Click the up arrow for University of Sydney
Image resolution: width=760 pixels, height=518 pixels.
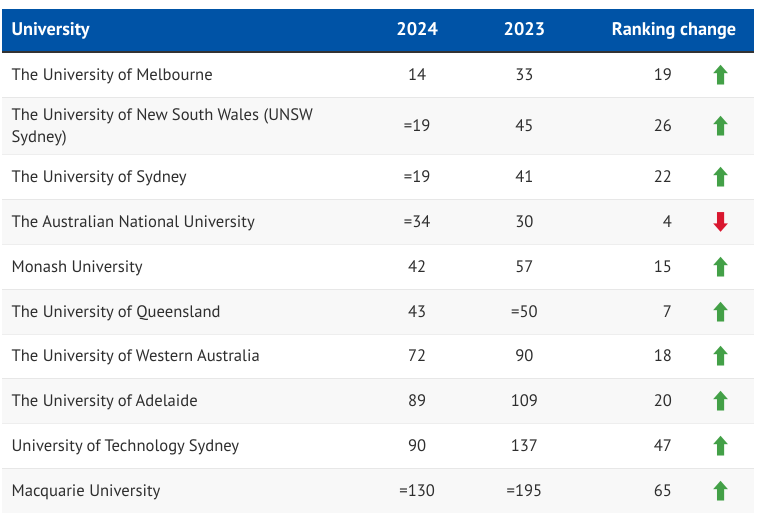pos(720,177)
